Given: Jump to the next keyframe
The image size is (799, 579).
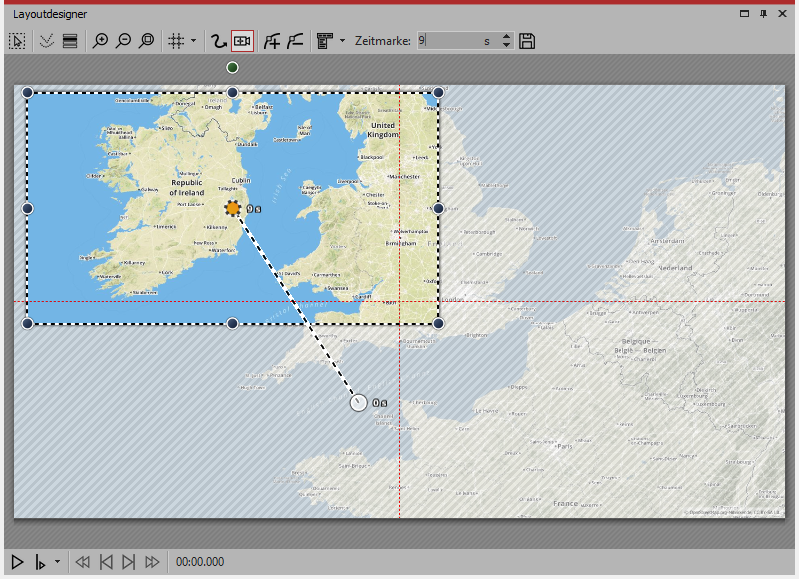Looking at the screenshot, I should point(128,562).
